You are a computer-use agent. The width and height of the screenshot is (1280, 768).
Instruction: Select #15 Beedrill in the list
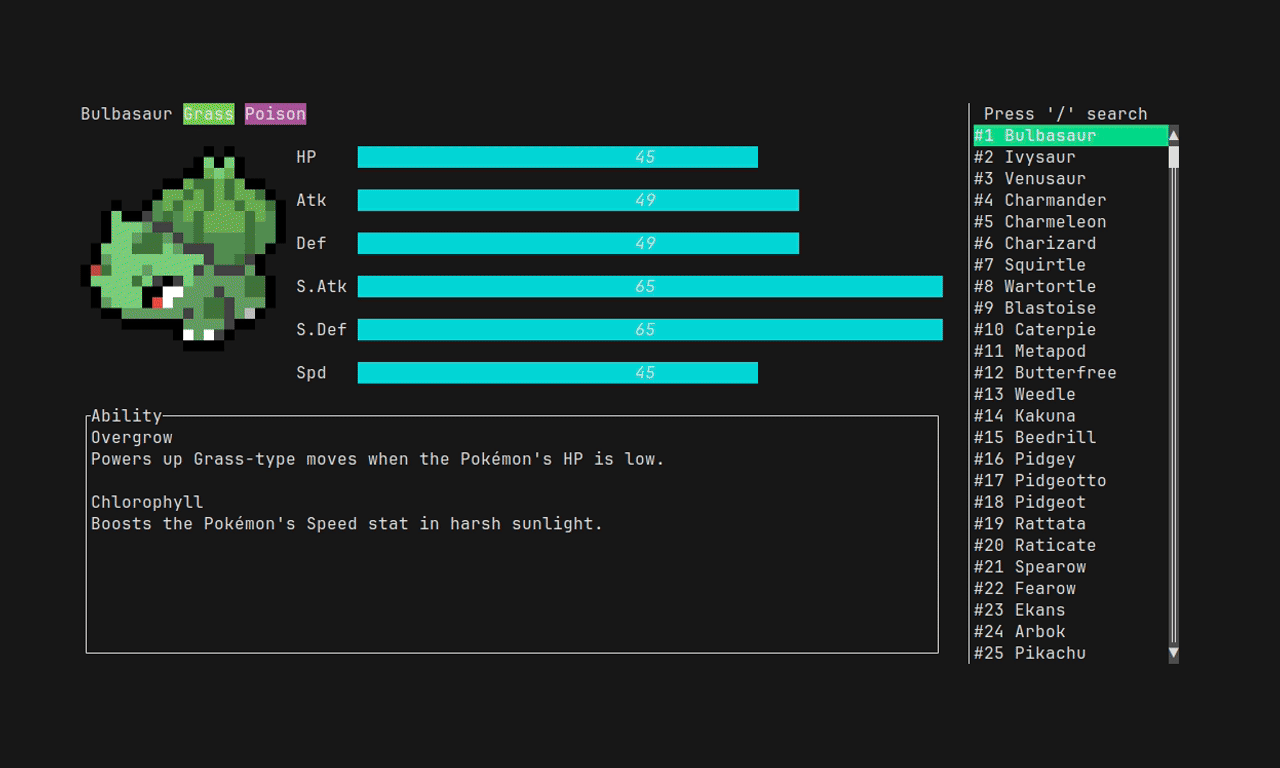click(1071, 437)
